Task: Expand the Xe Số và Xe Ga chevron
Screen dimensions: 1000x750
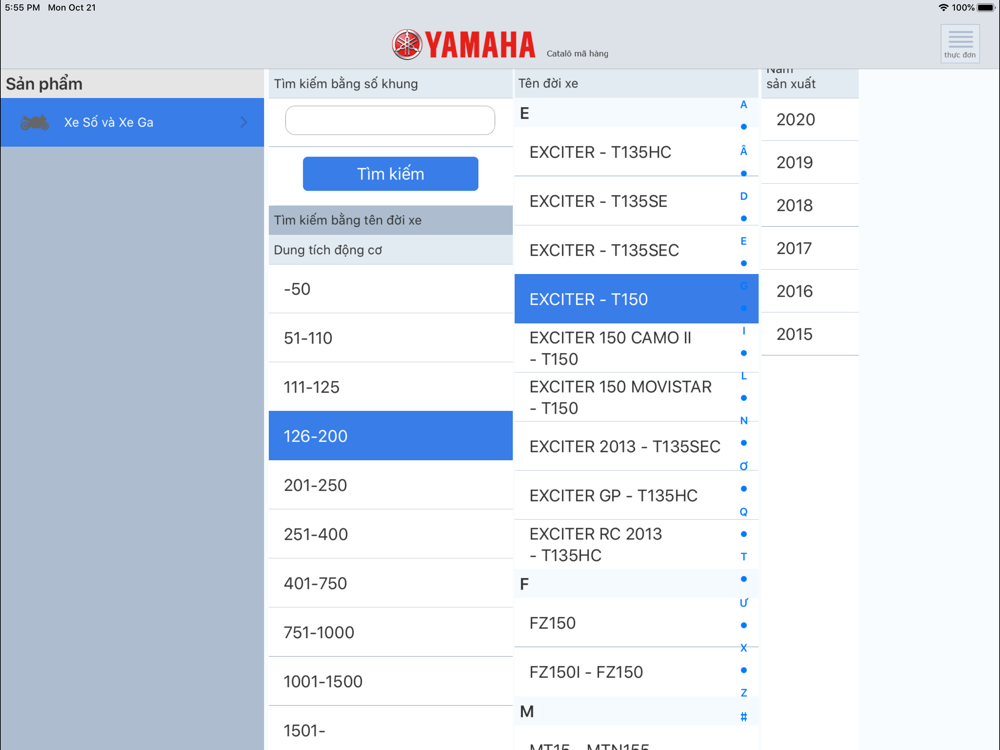Action: pos(243,123)
